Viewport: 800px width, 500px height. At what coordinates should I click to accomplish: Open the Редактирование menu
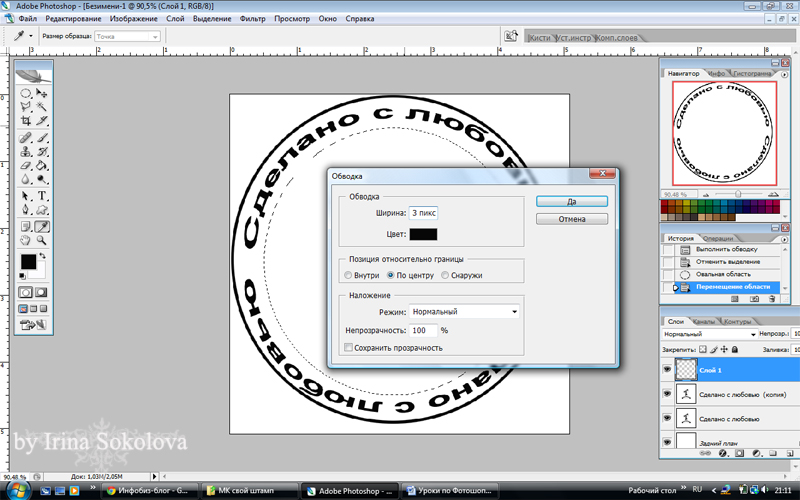coord(73,19)
